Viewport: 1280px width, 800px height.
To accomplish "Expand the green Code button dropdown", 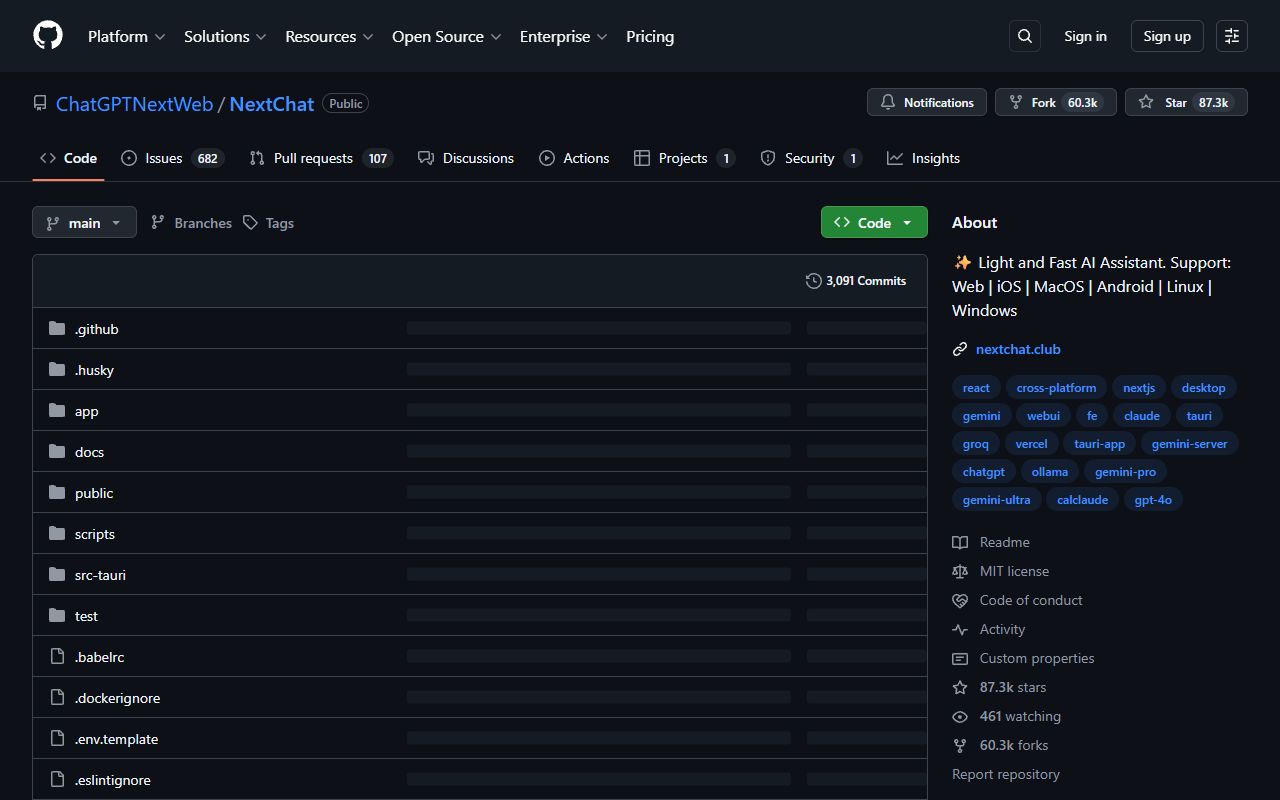I will (x=906, y=222).
